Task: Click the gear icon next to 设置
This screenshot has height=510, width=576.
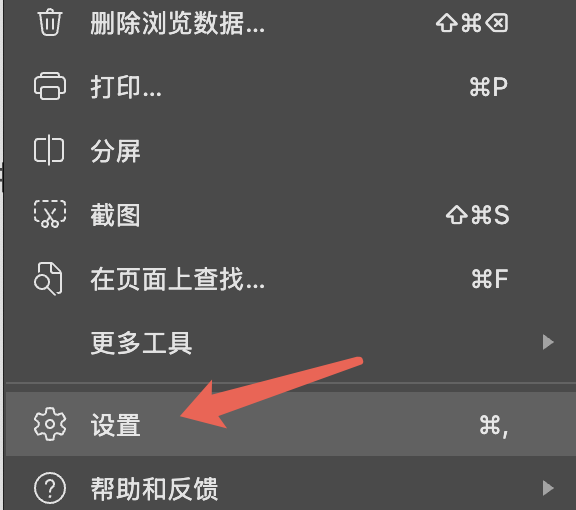Action: click(50, 424)
